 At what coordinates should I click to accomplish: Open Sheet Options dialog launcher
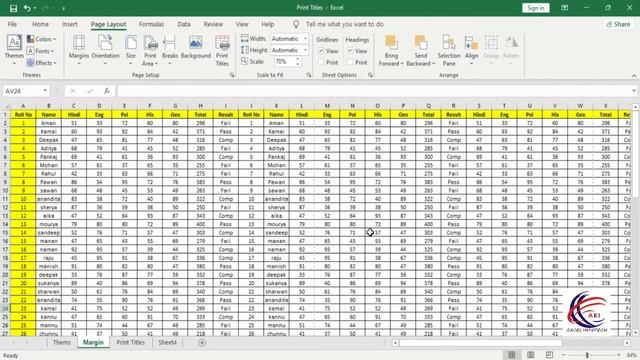tap(370, 75)
